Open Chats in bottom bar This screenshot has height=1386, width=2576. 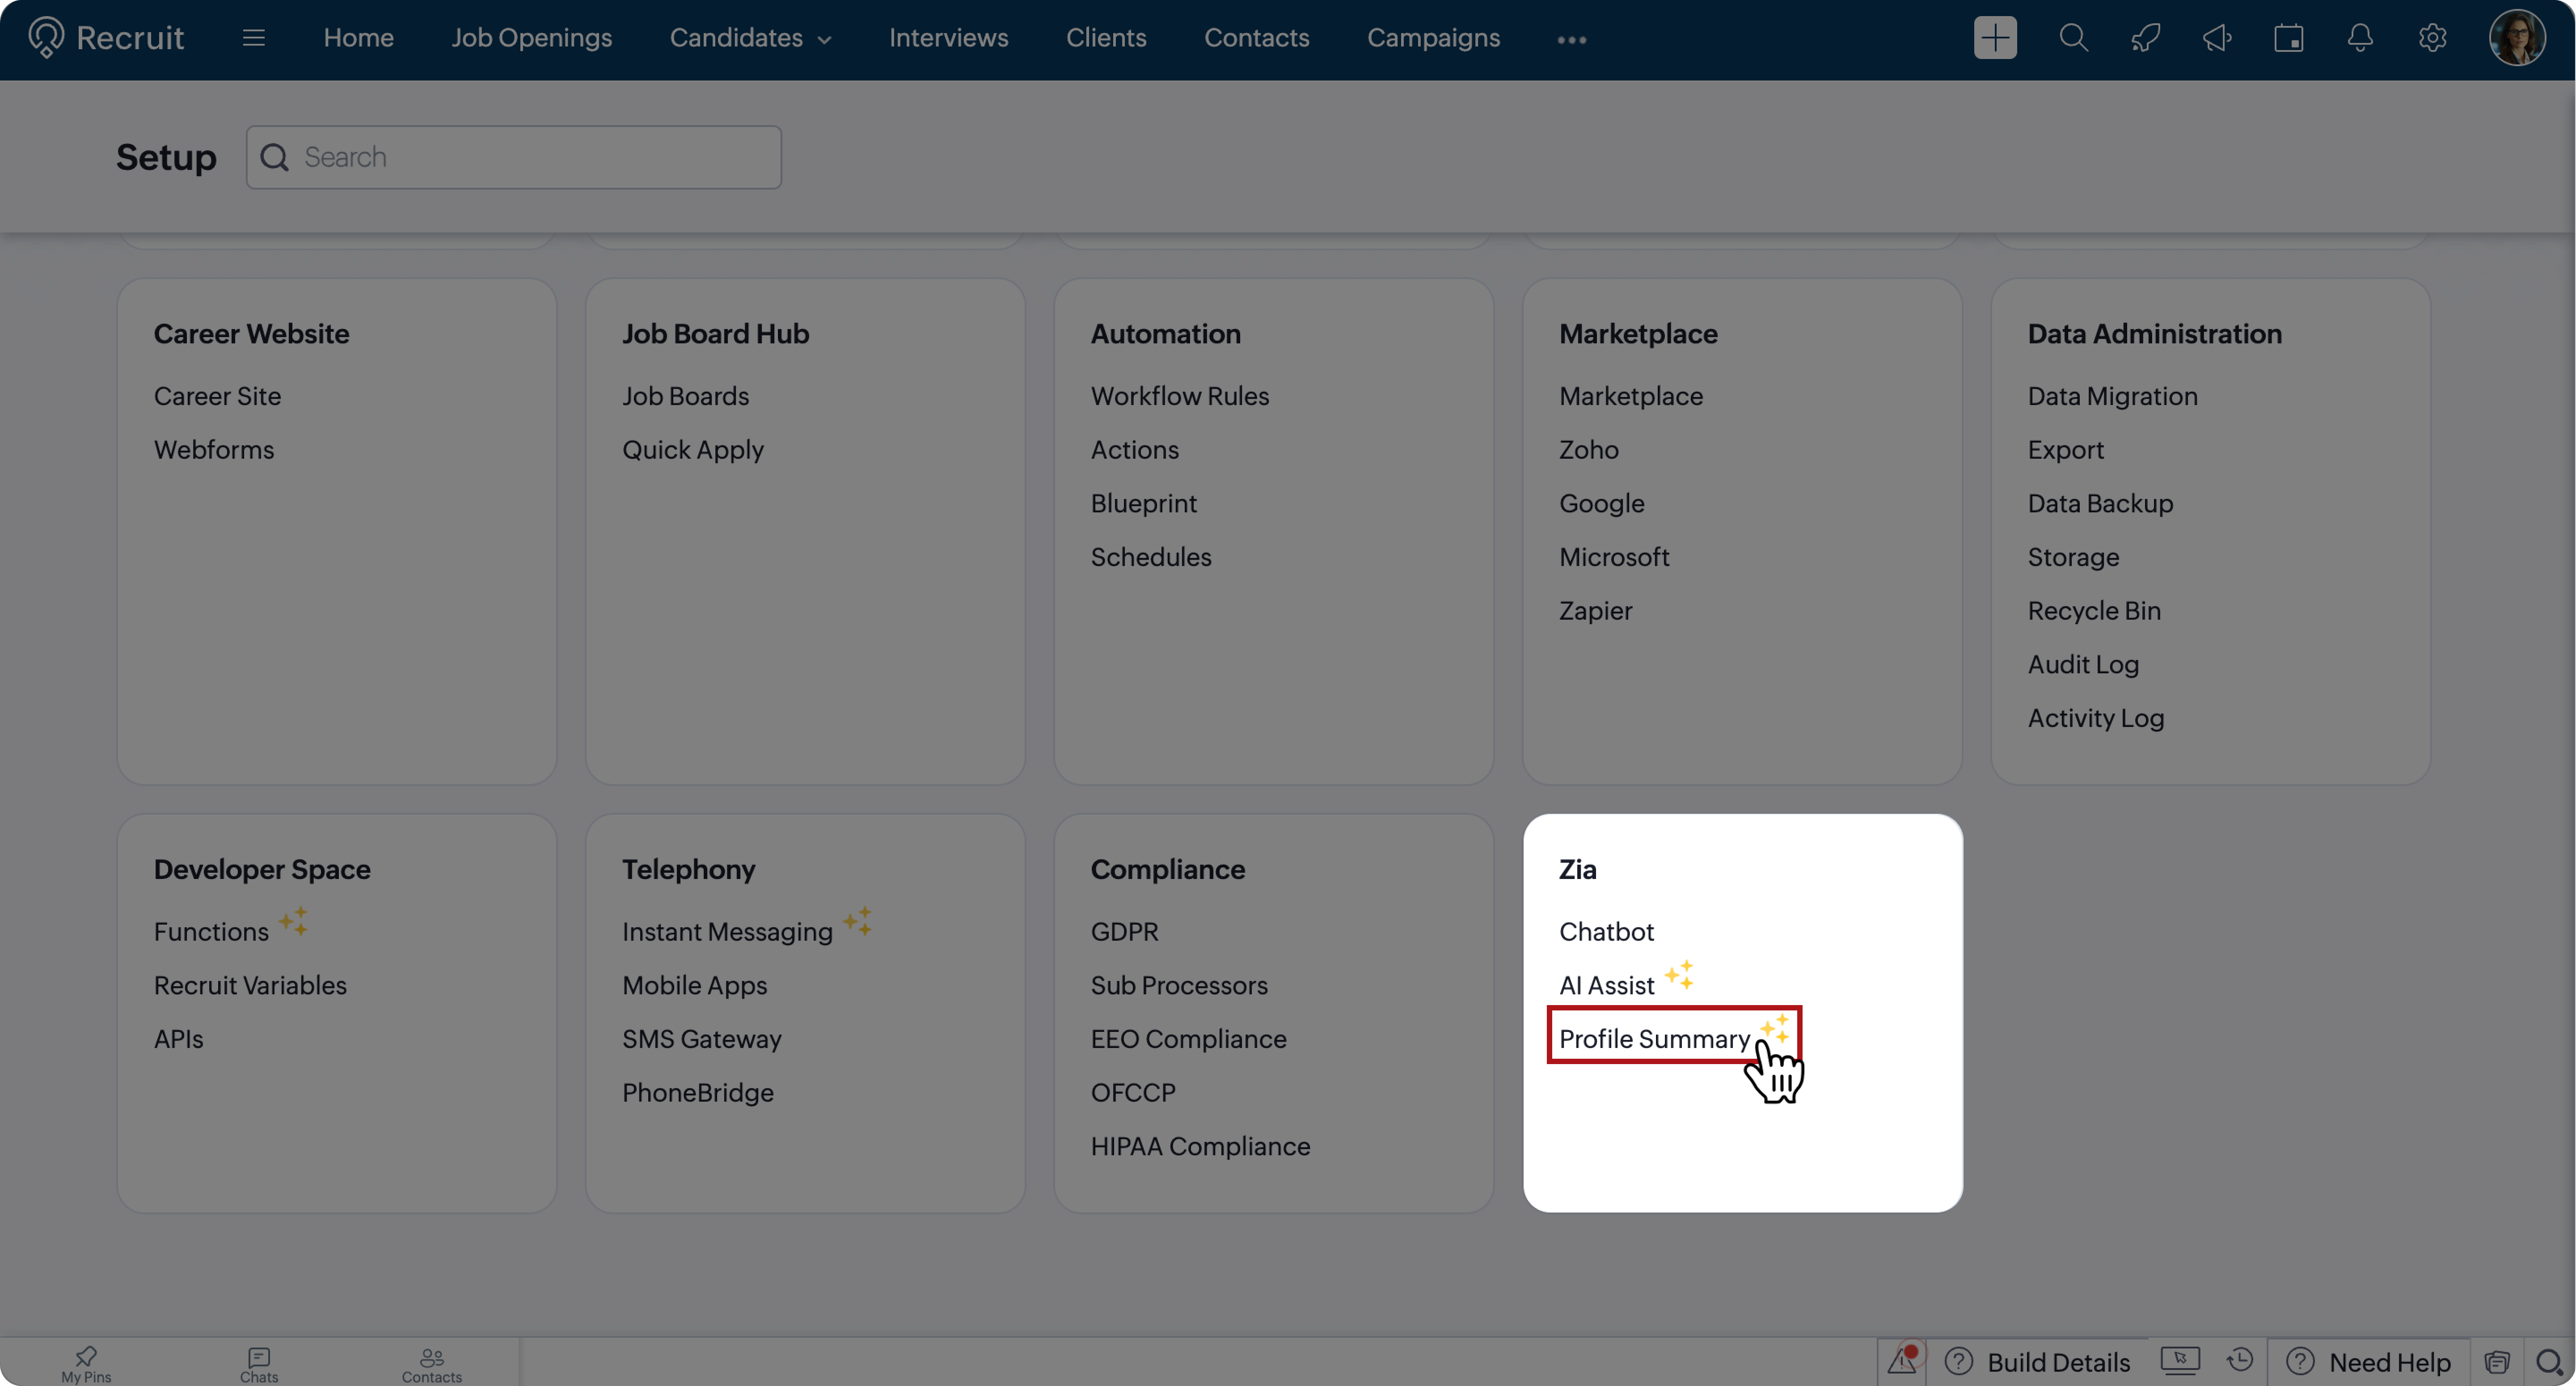click(259, 1364)
